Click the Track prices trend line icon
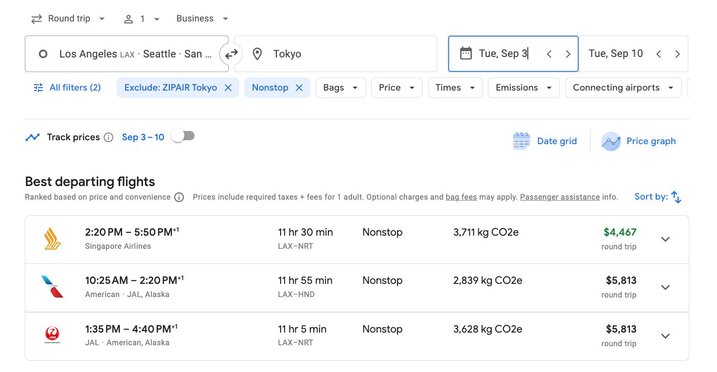 point(32,137)
